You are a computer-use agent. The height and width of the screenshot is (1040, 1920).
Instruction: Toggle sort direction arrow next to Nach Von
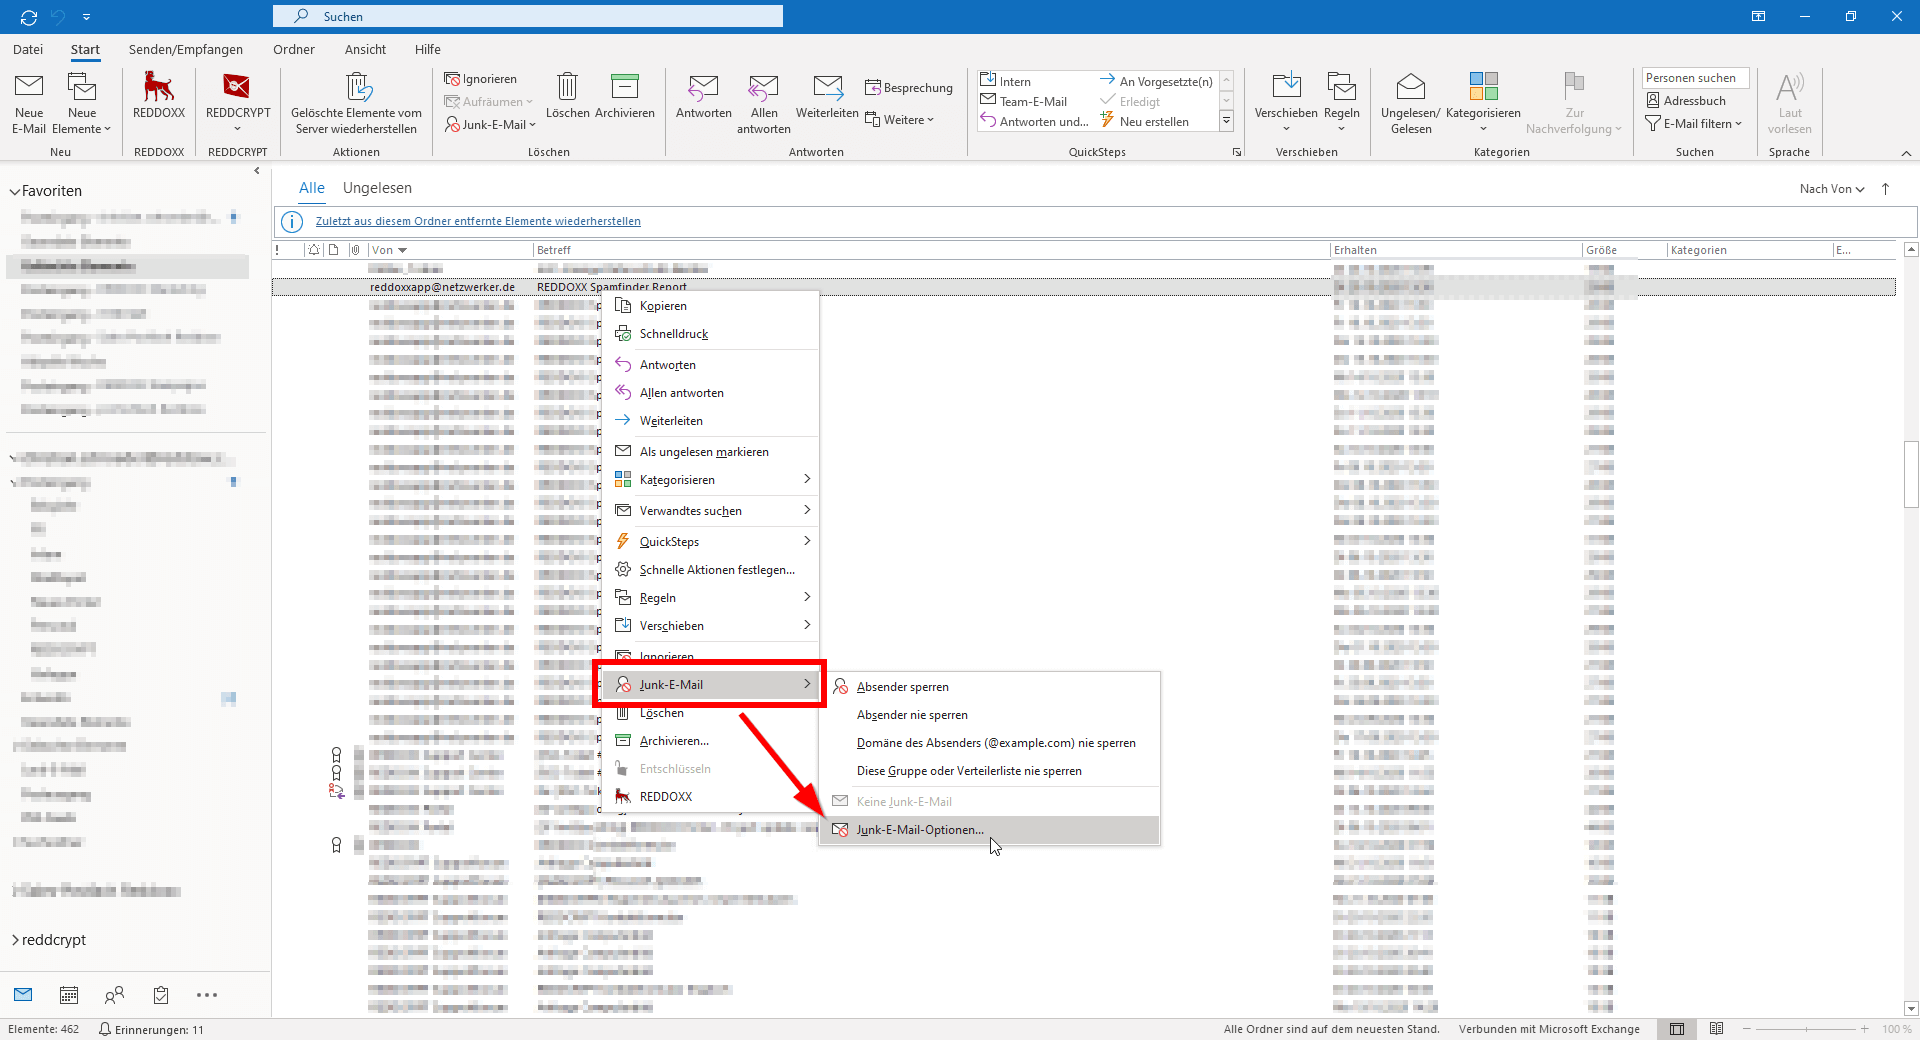coord(1886,189)
